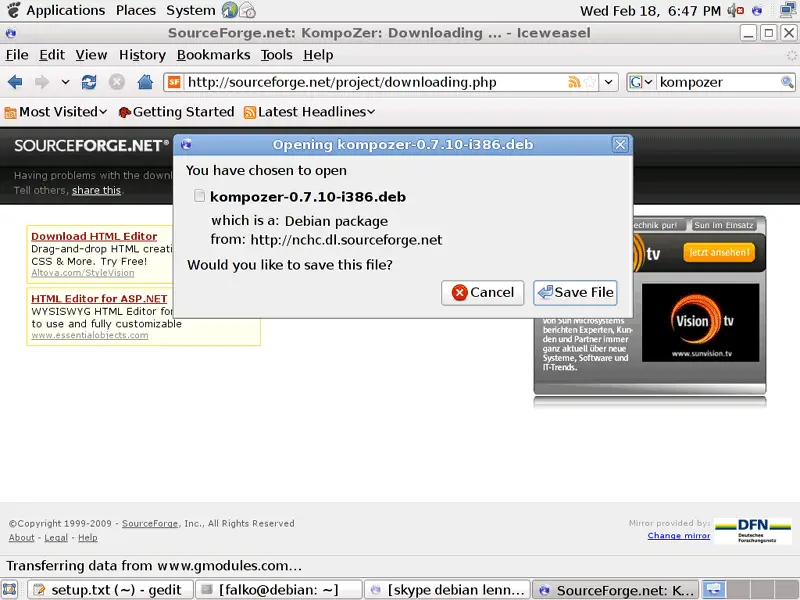Viewport: 800px width, 600px height.
Task: Click the muted volume speaker icon
Action: pos(735,10)
